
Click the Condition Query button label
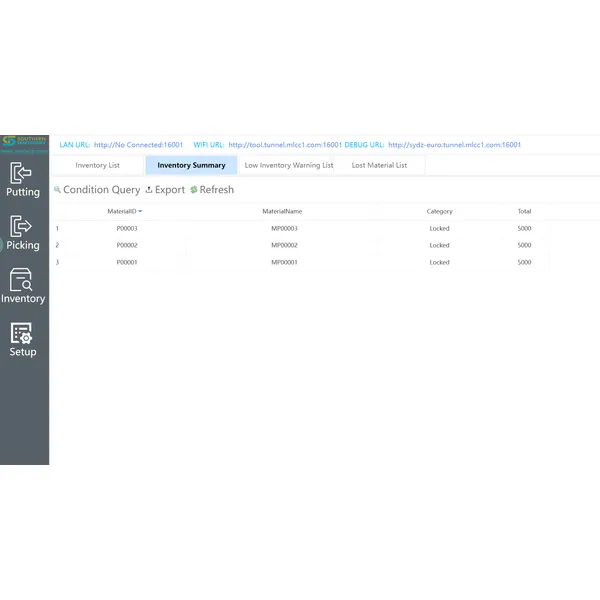coord(102,190)
